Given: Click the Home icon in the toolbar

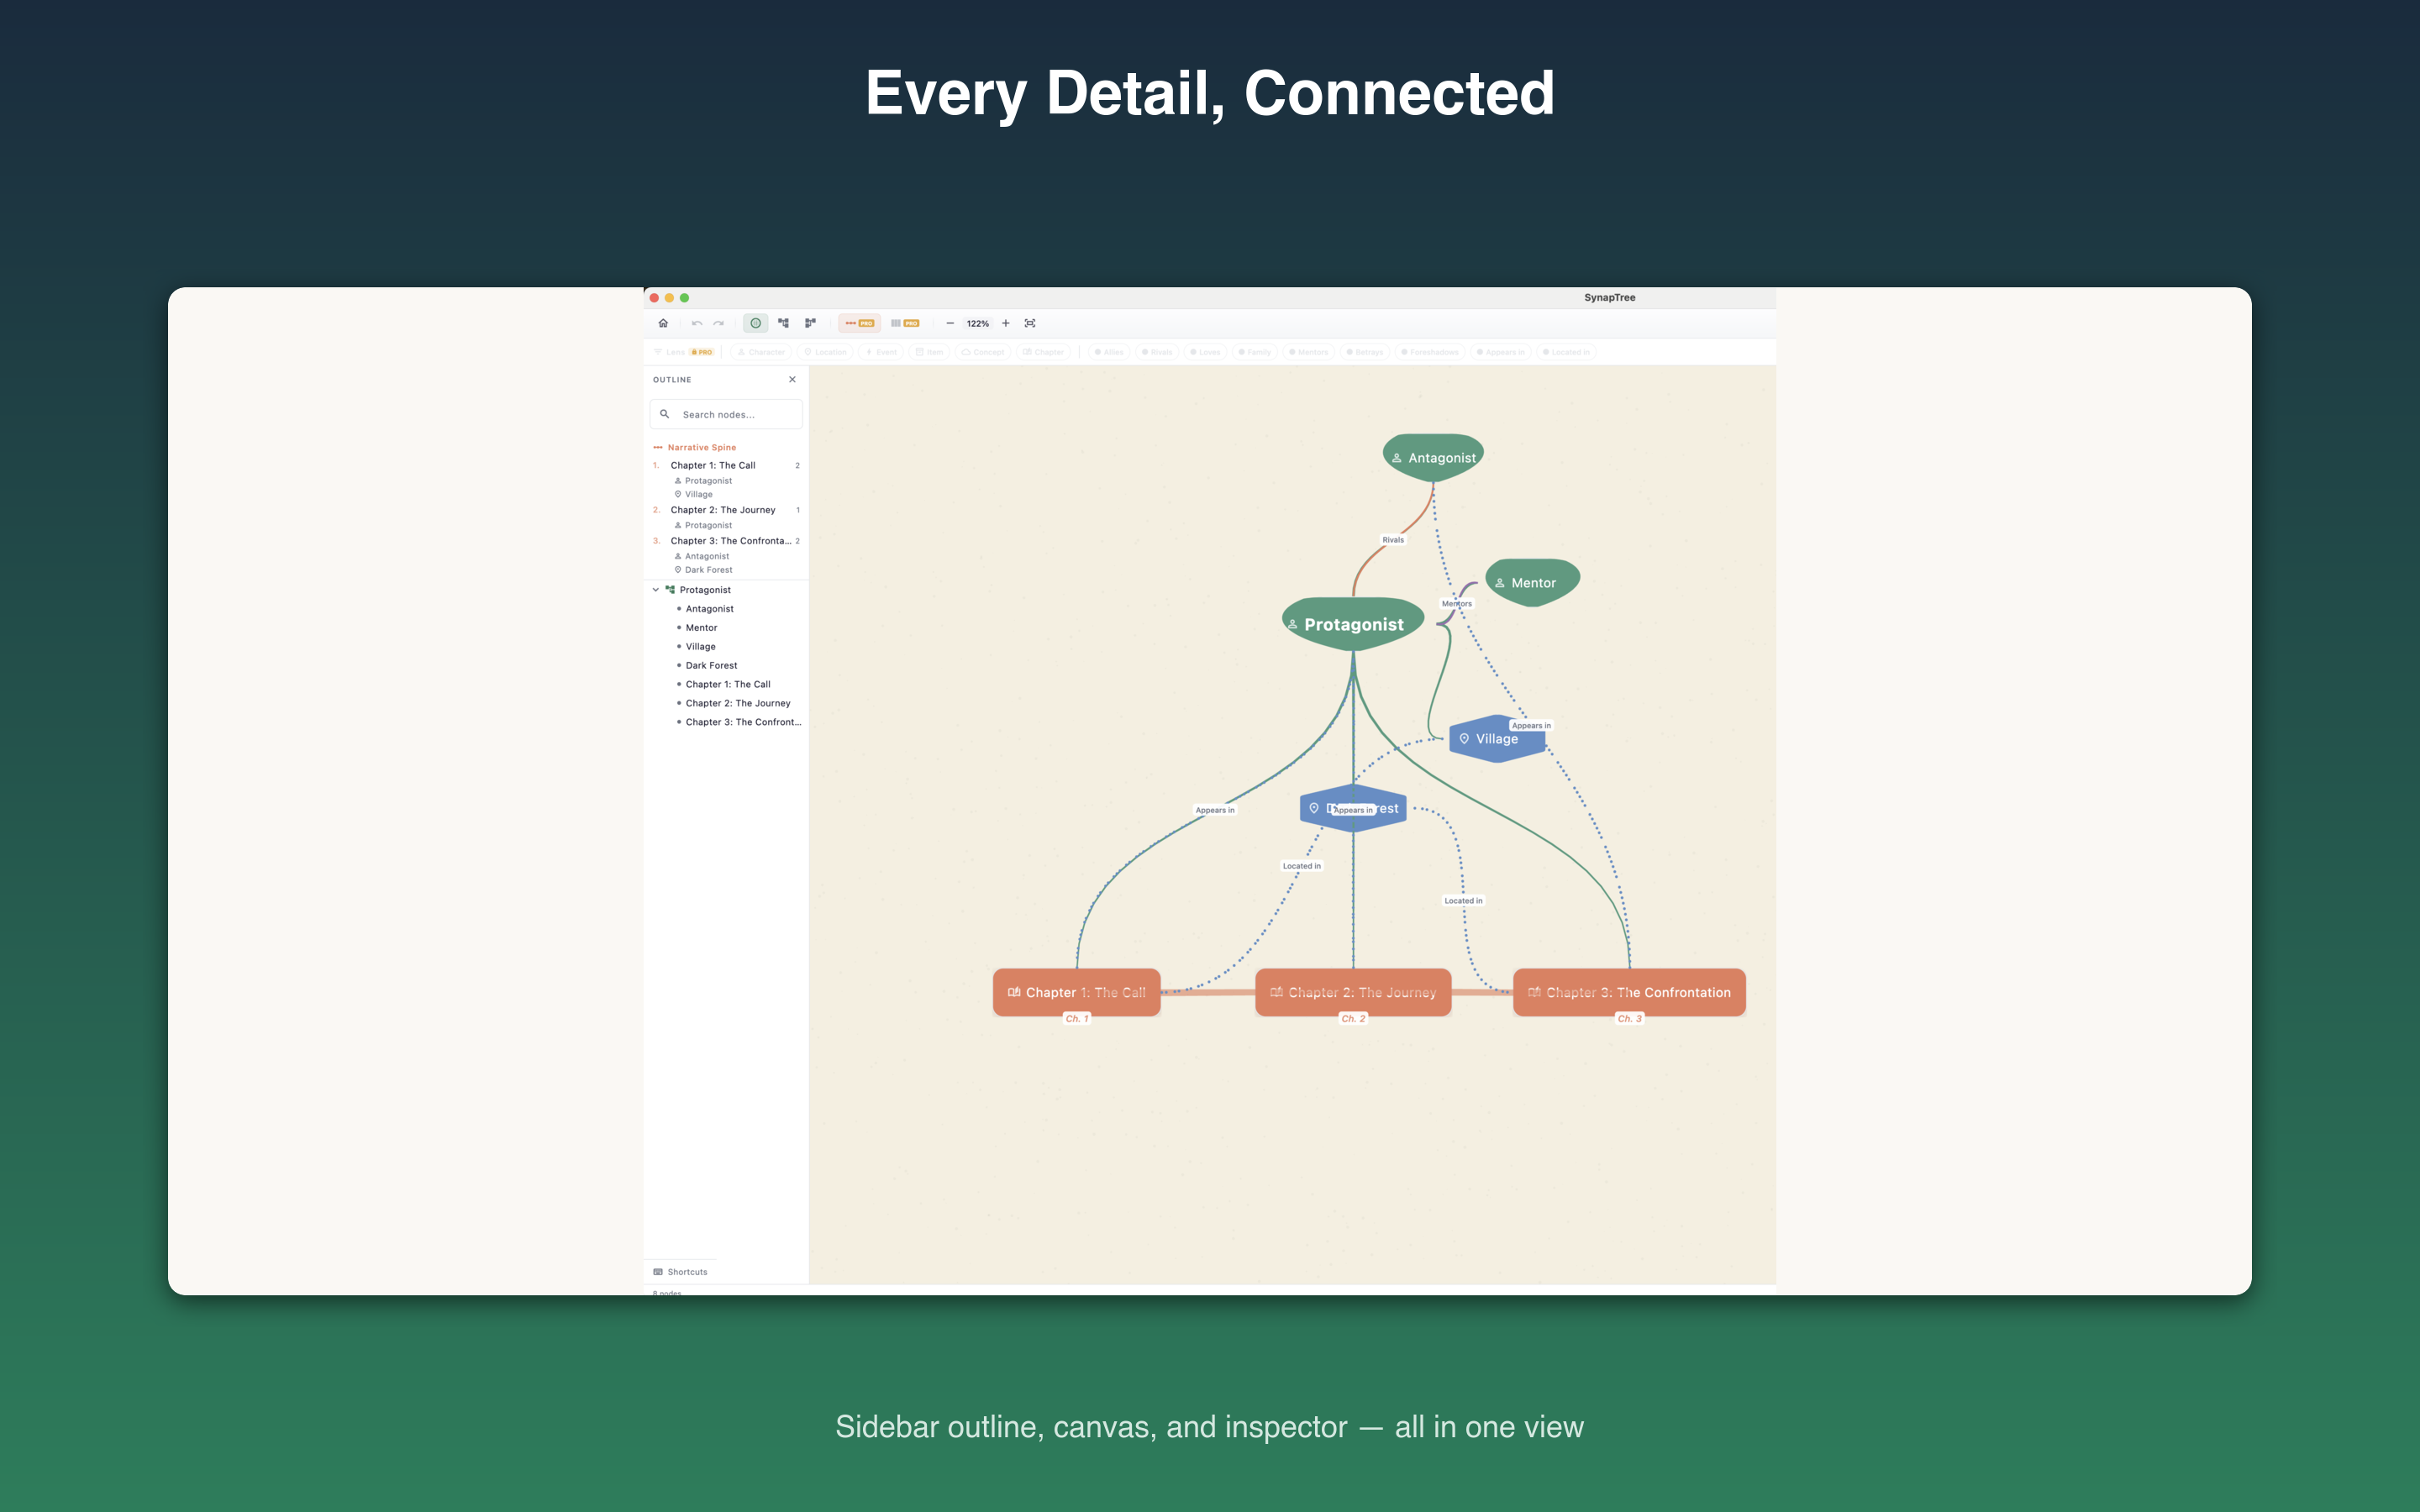Looking at the screenshot, I should coord(664,323).
